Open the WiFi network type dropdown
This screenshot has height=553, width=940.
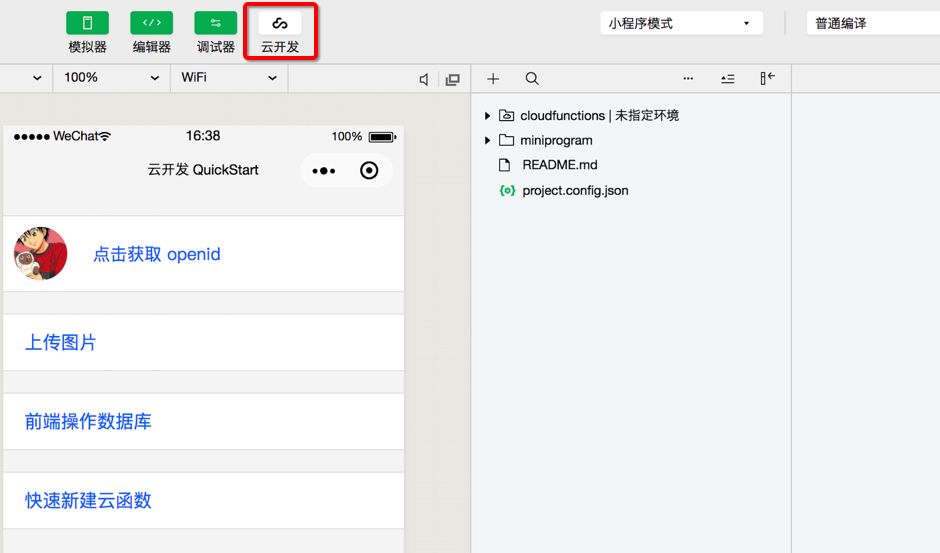pos(230,78)
